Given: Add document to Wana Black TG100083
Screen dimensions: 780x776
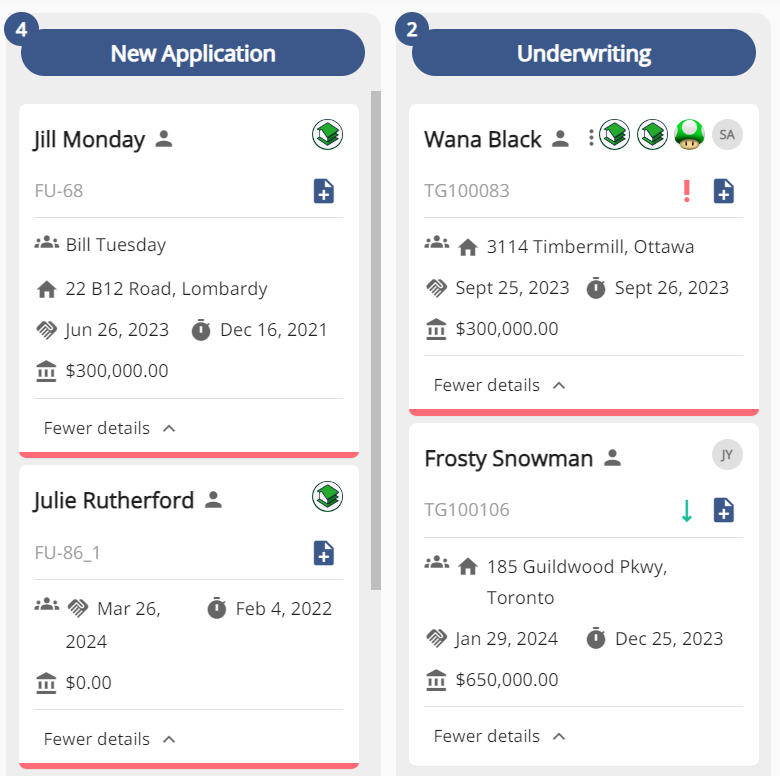Looking at the screenshot, I should tap(723, 191).
